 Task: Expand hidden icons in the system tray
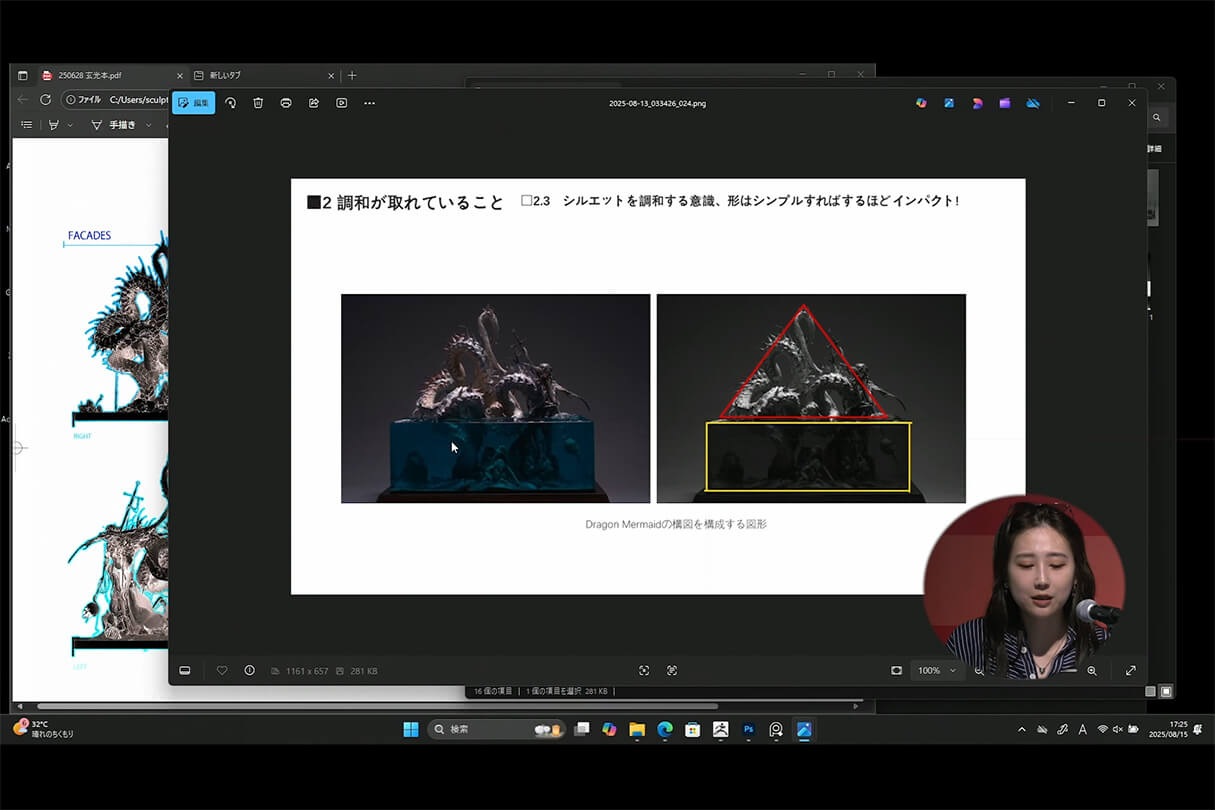(1023, 729)
